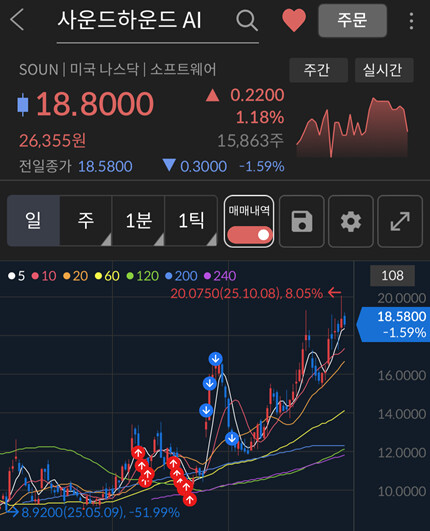Tap the 1.18% change percentage
This screenshot has height=531, width=430.
point(260,118)
